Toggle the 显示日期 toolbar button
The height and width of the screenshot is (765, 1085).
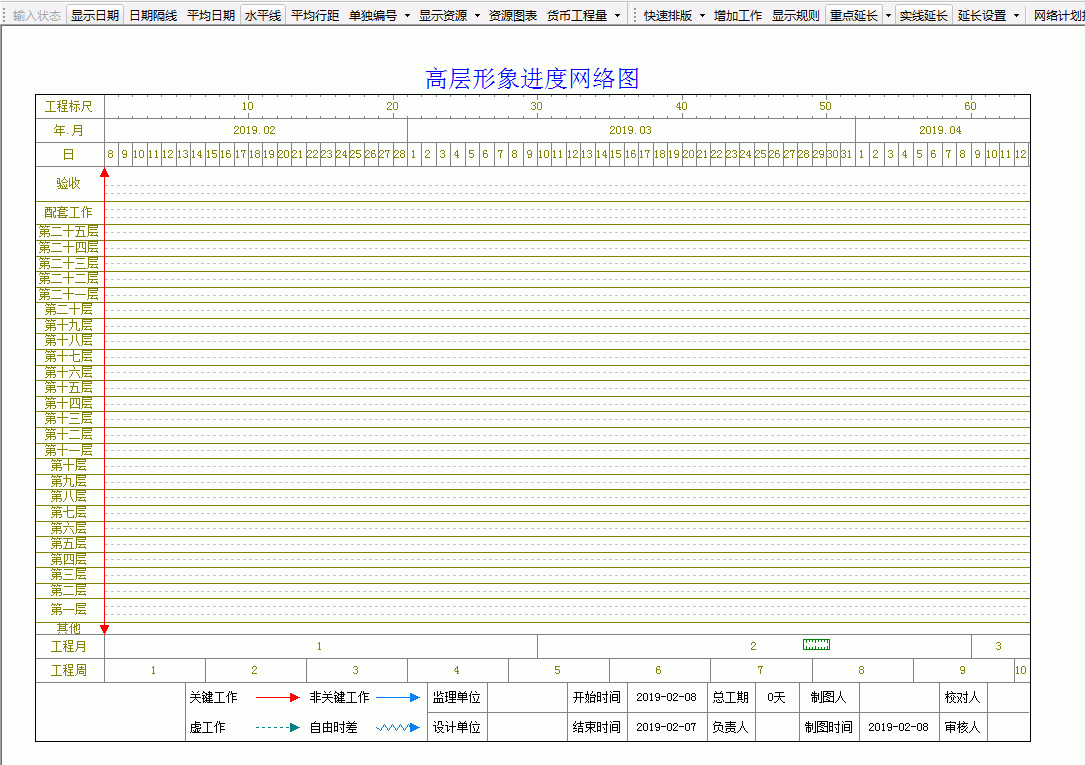pyautogui.click(x=95, y=15)
